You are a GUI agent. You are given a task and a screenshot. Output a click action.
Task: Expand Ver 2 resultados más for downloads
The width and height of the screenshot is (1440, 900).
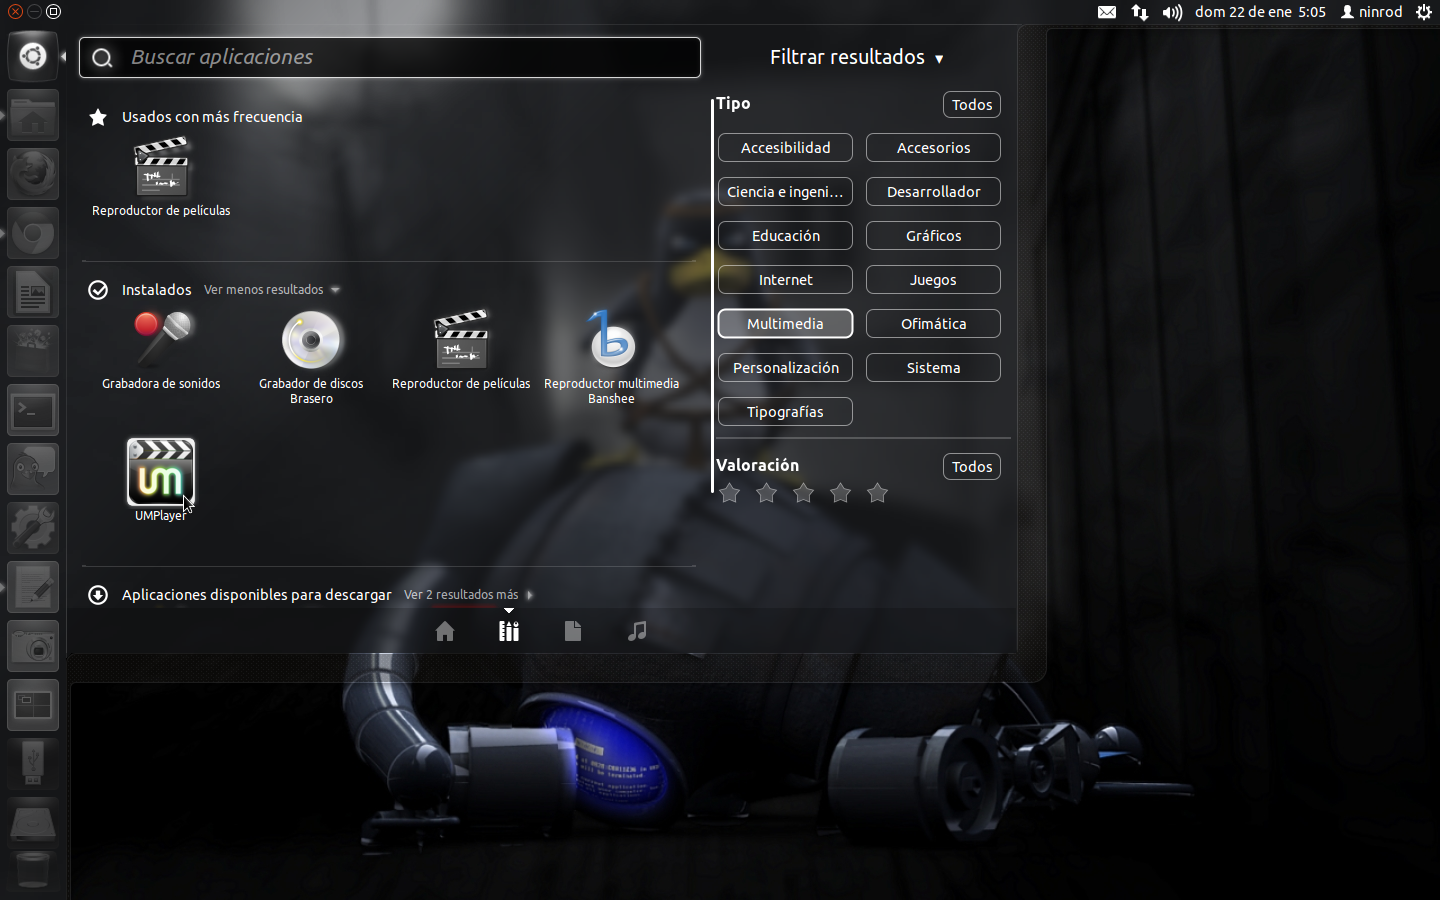[x=461, y=594]
